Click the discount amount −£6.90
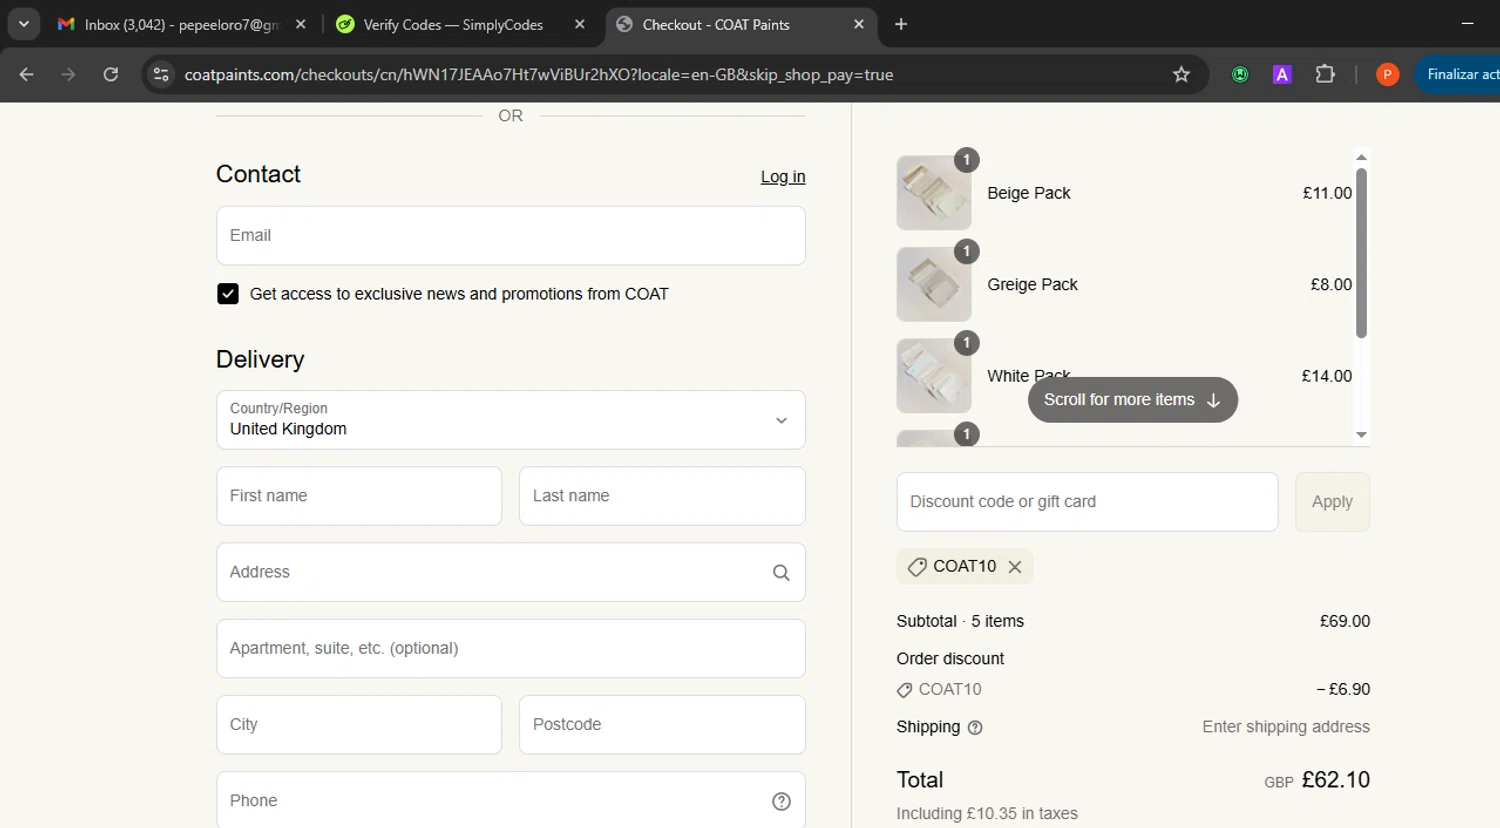The height and width of the screenshot is (828, 1500). [1343, 689]
